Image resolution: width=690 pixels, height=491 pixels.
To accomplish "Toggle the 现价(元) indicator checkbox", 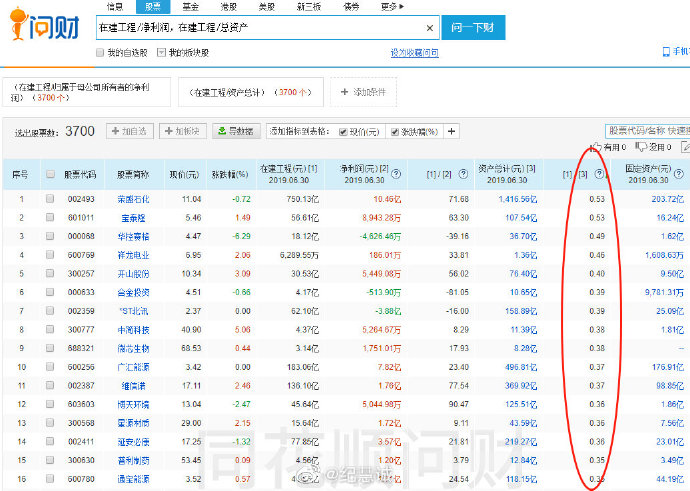I will click(343, 132).
